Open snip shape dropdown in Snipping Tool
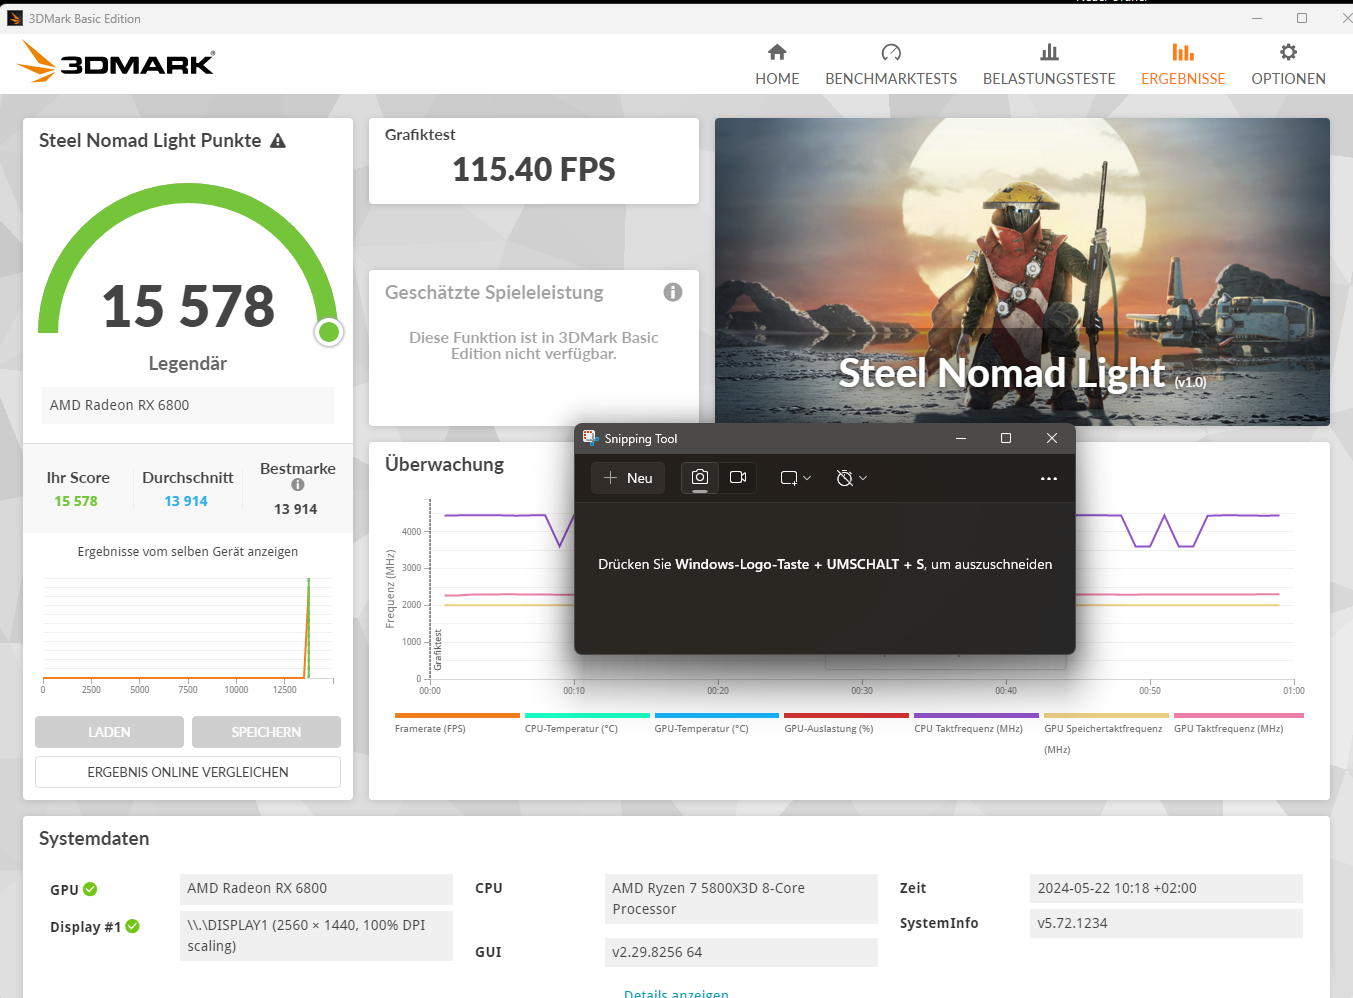Viewport: 1353px width, 998px height. [x=796, y=478]
